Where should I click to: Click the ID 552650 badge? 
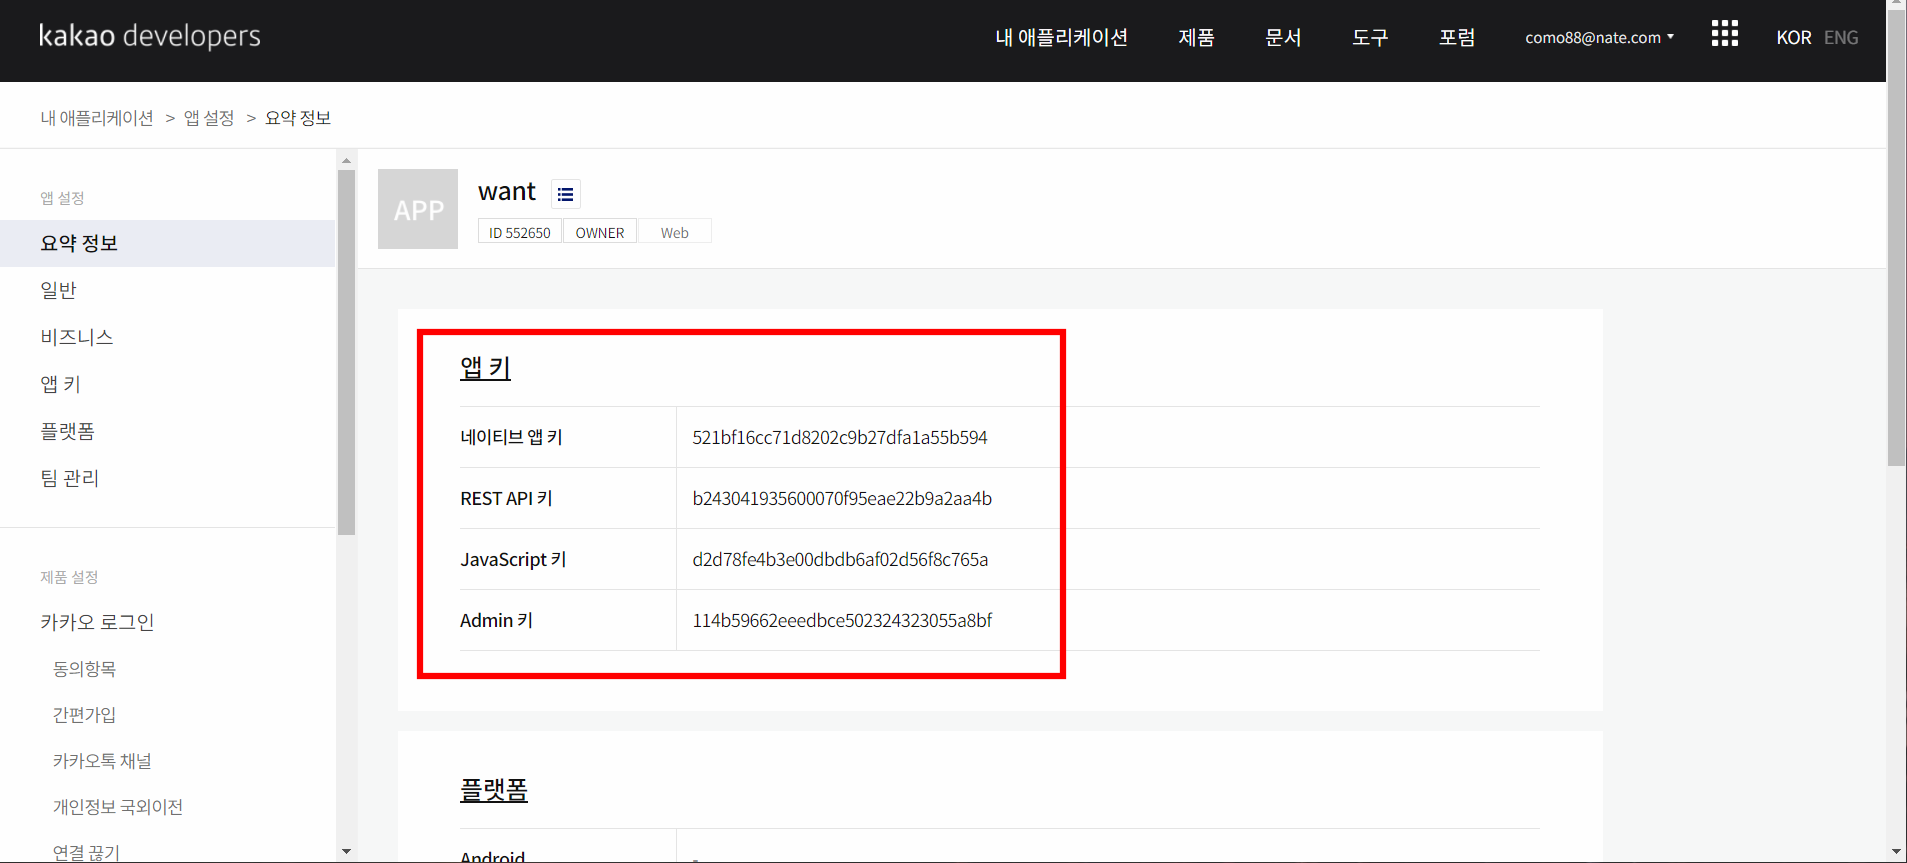point(520,232)
